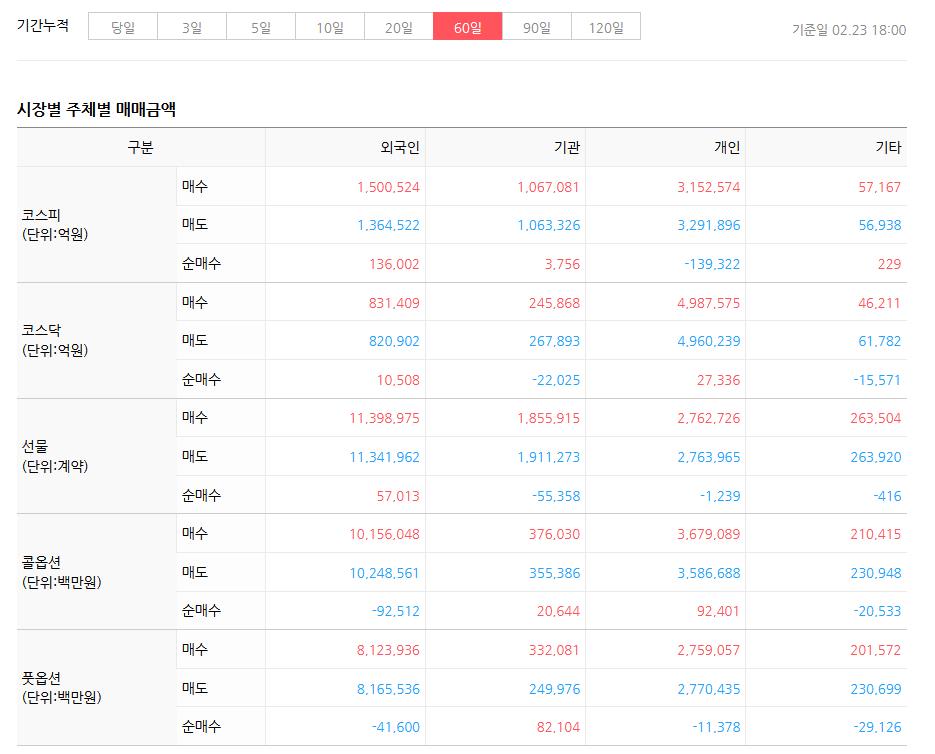Choose the 5일 cumulative period
Image resolution: width=935 pixels, height=754 pixels.
261,27
